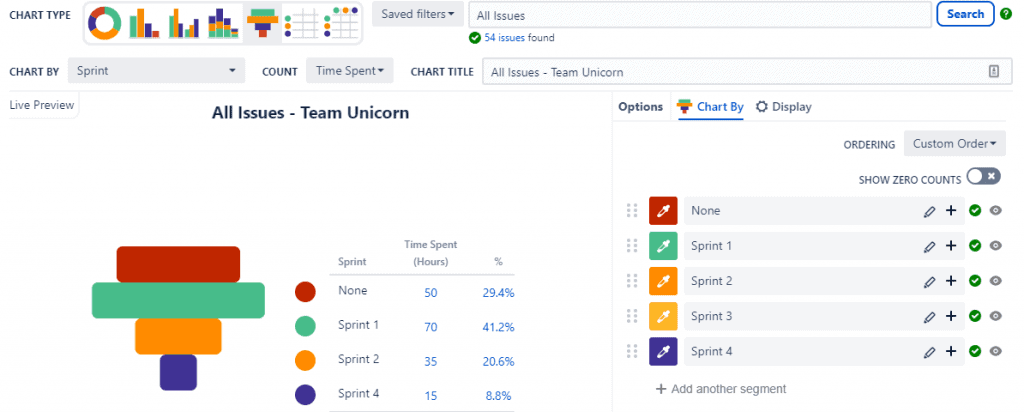Toggle the green checkmark for Sprint 4
1024x412 pixels.
coord(975,351)
